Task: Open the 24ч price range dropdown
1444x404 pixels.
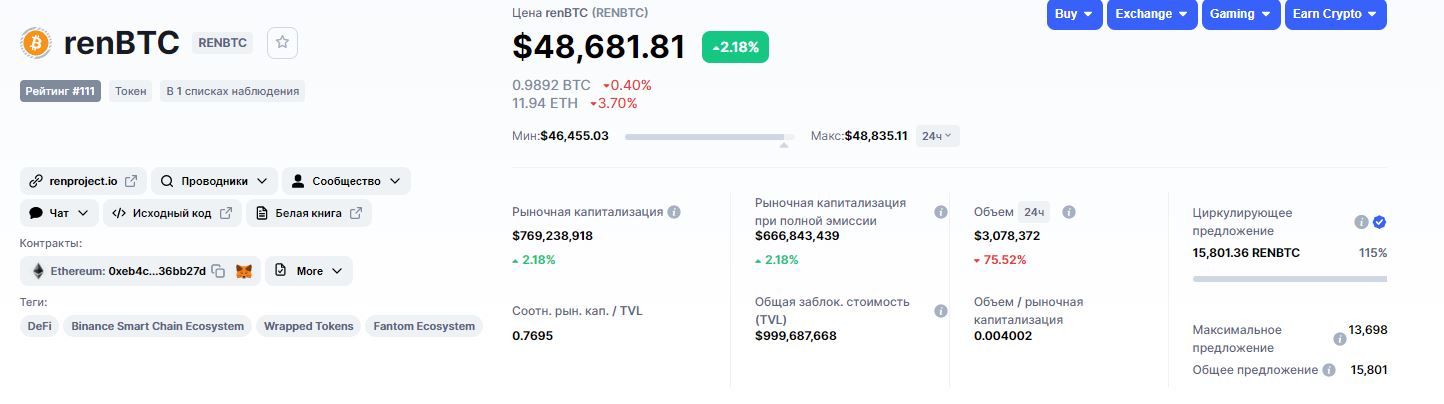Action: [x=937, y=136]
